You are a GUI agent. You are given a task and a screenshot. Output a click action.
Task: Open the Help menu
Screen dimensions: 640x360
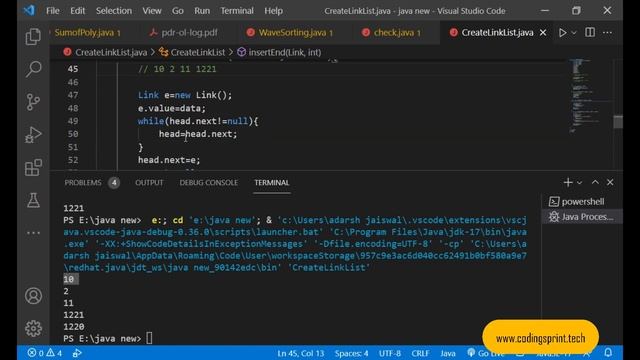pos(273,11)
